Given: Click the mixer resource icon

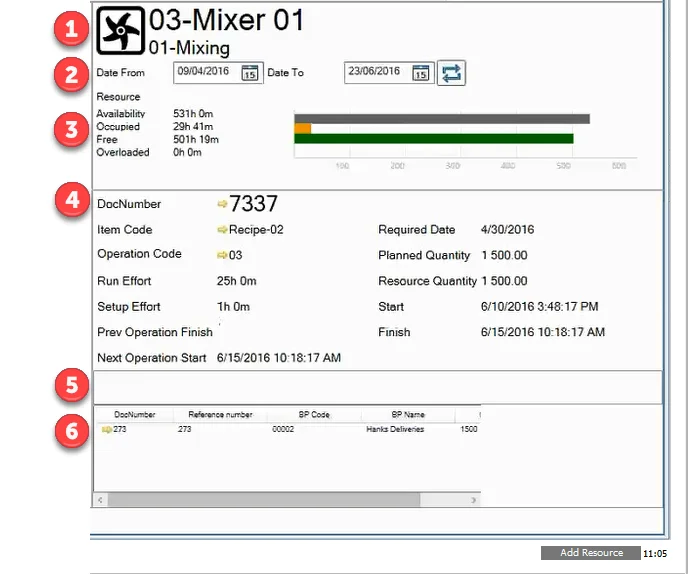Looking at the screenshot, I should 119,30.
